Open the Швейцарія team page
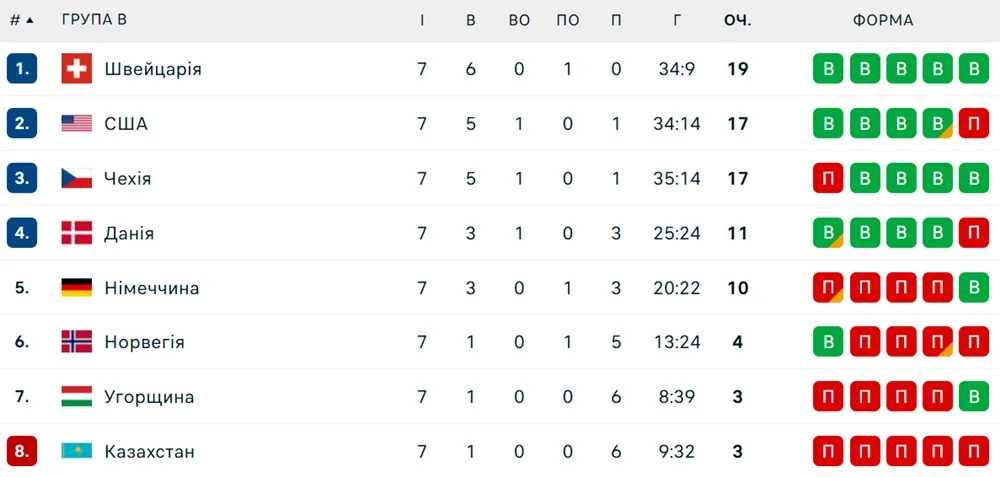Screen dimensions: 1000x477 [x=153, y=69]
